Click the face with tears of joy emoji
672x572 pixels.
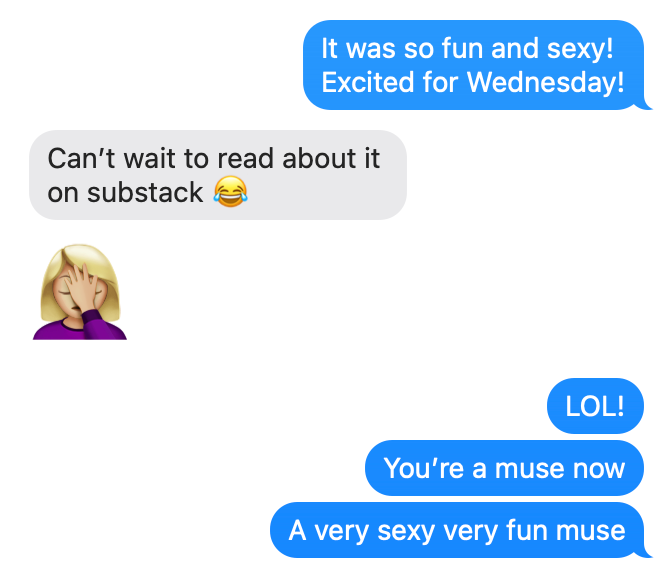(231, 192)
